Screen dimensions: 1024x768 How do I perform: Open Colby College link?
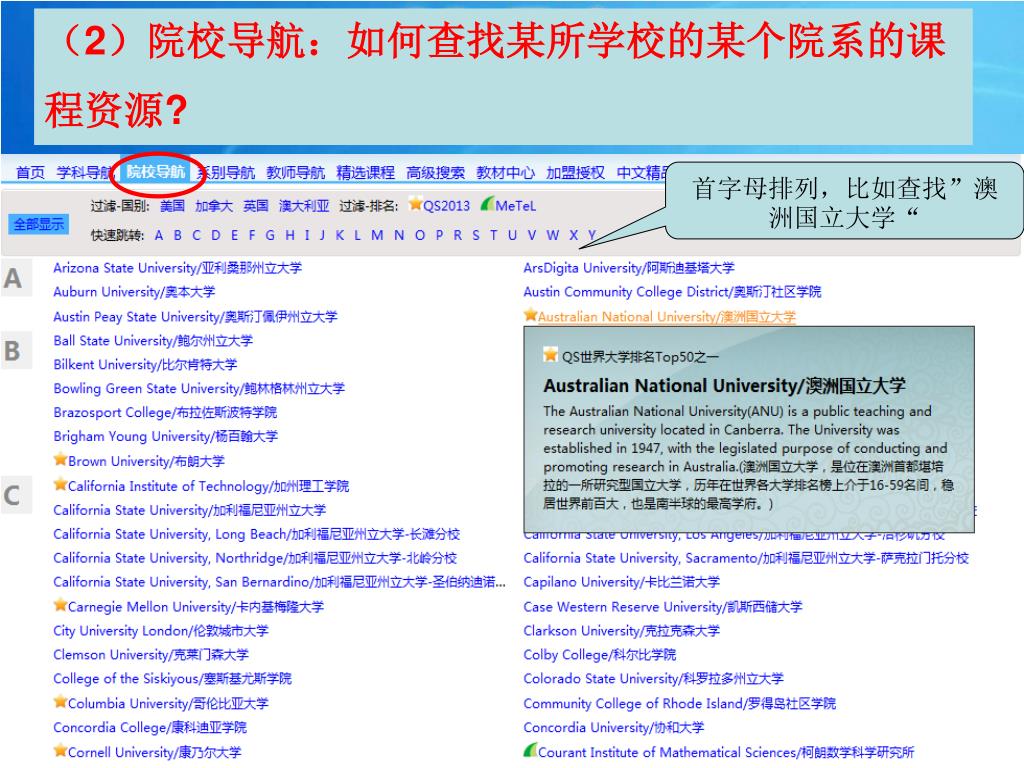coord(600,655)
